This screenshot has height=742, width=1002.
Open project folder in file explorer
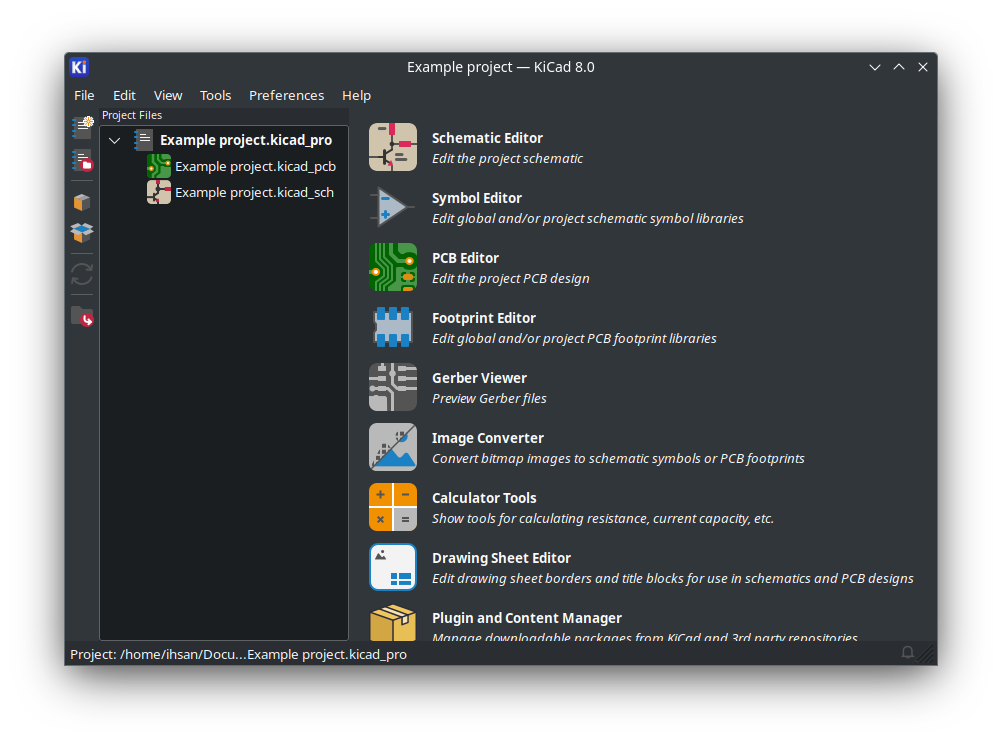(x=82, y=316)
